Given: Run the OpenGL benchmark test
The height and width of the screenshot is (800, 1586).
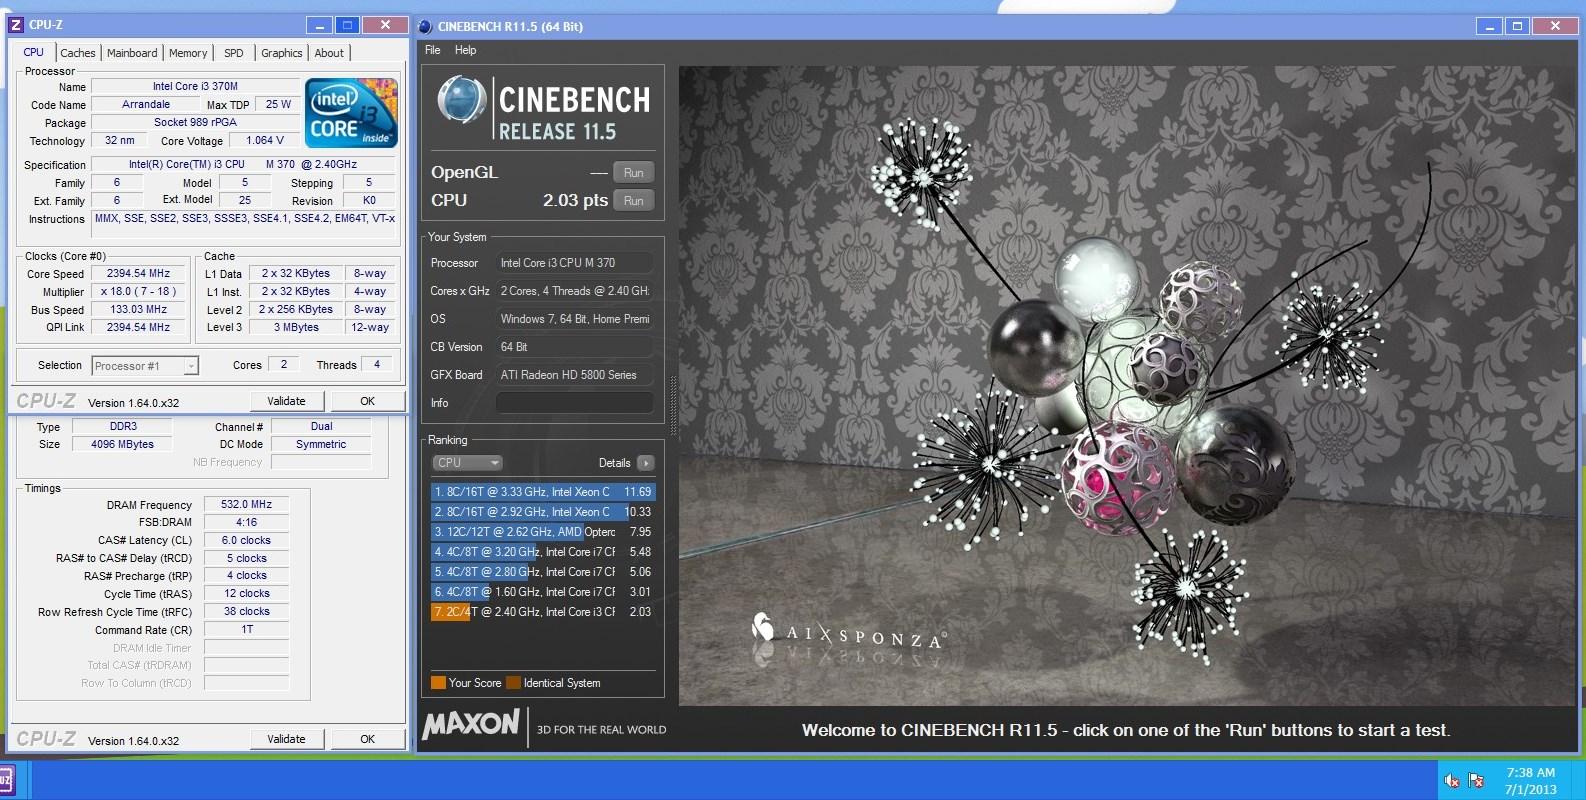Looking at the screenshot, I should click(x=634, y=173).
